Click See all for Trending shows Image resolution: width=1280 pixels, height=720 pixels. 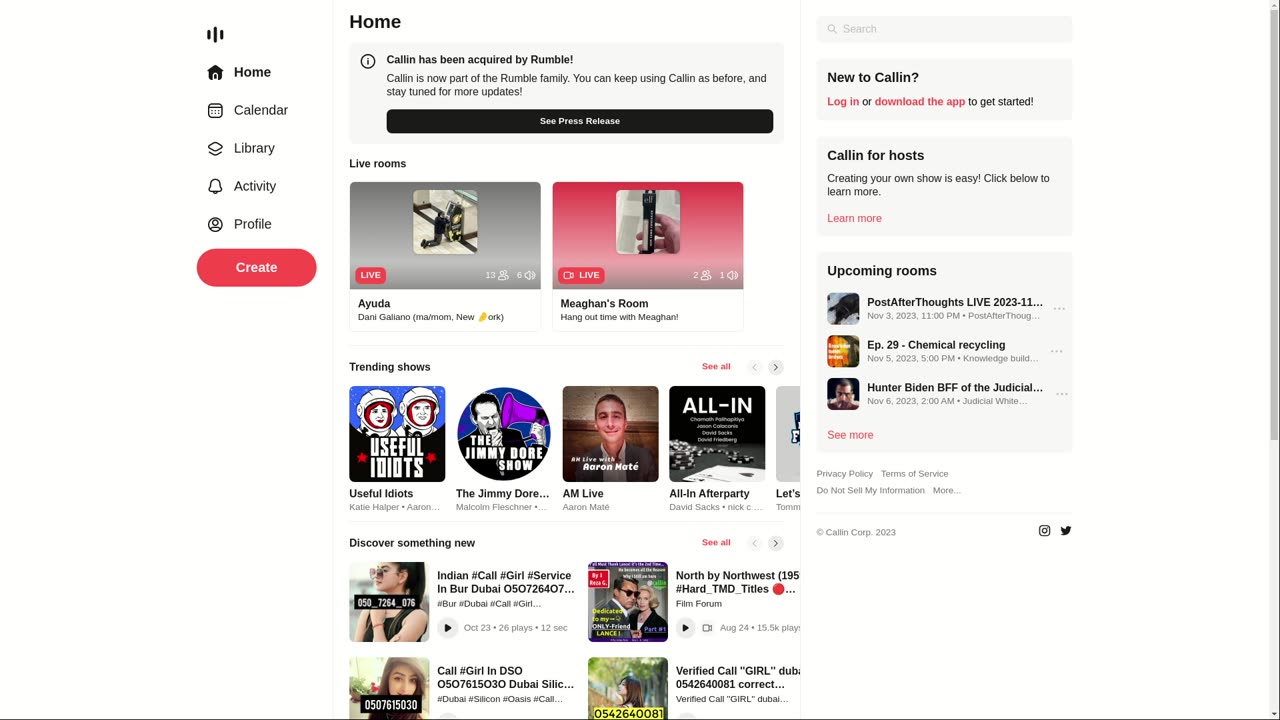point(716,367)
